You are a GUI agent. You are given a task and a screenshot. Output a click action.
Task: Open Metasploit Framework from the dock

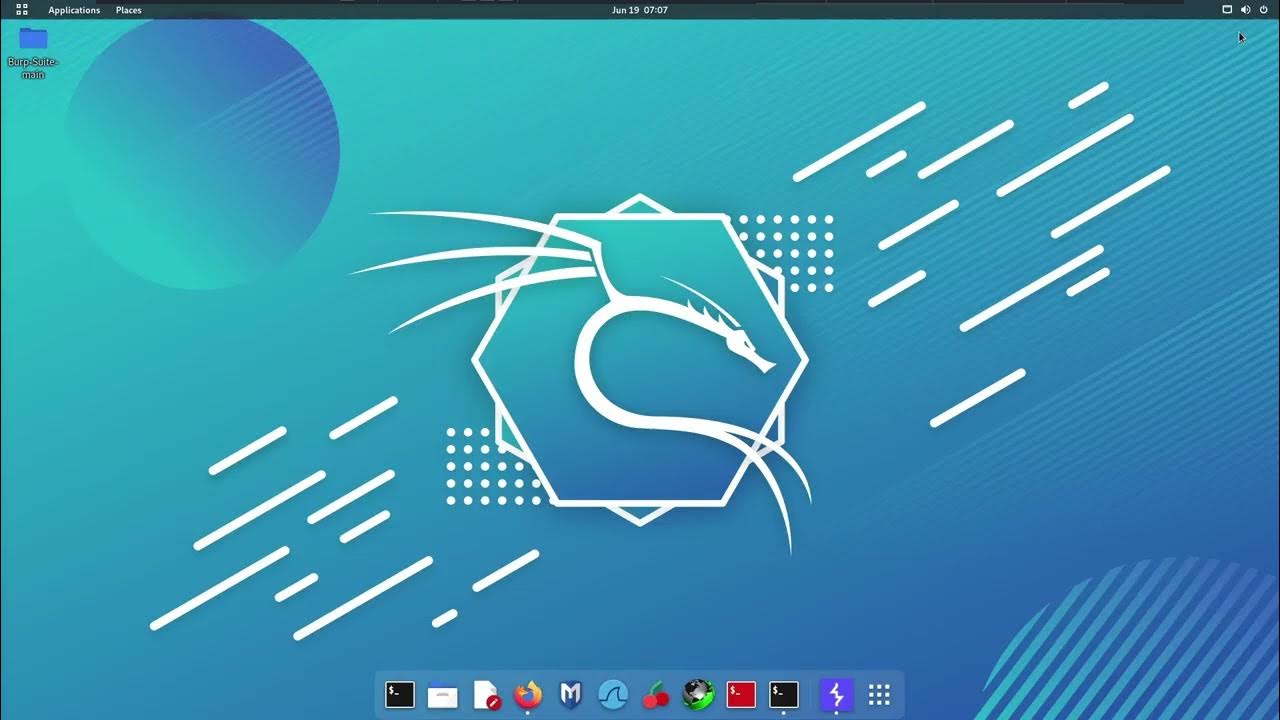pyautogui.click(x=571, y=694)
